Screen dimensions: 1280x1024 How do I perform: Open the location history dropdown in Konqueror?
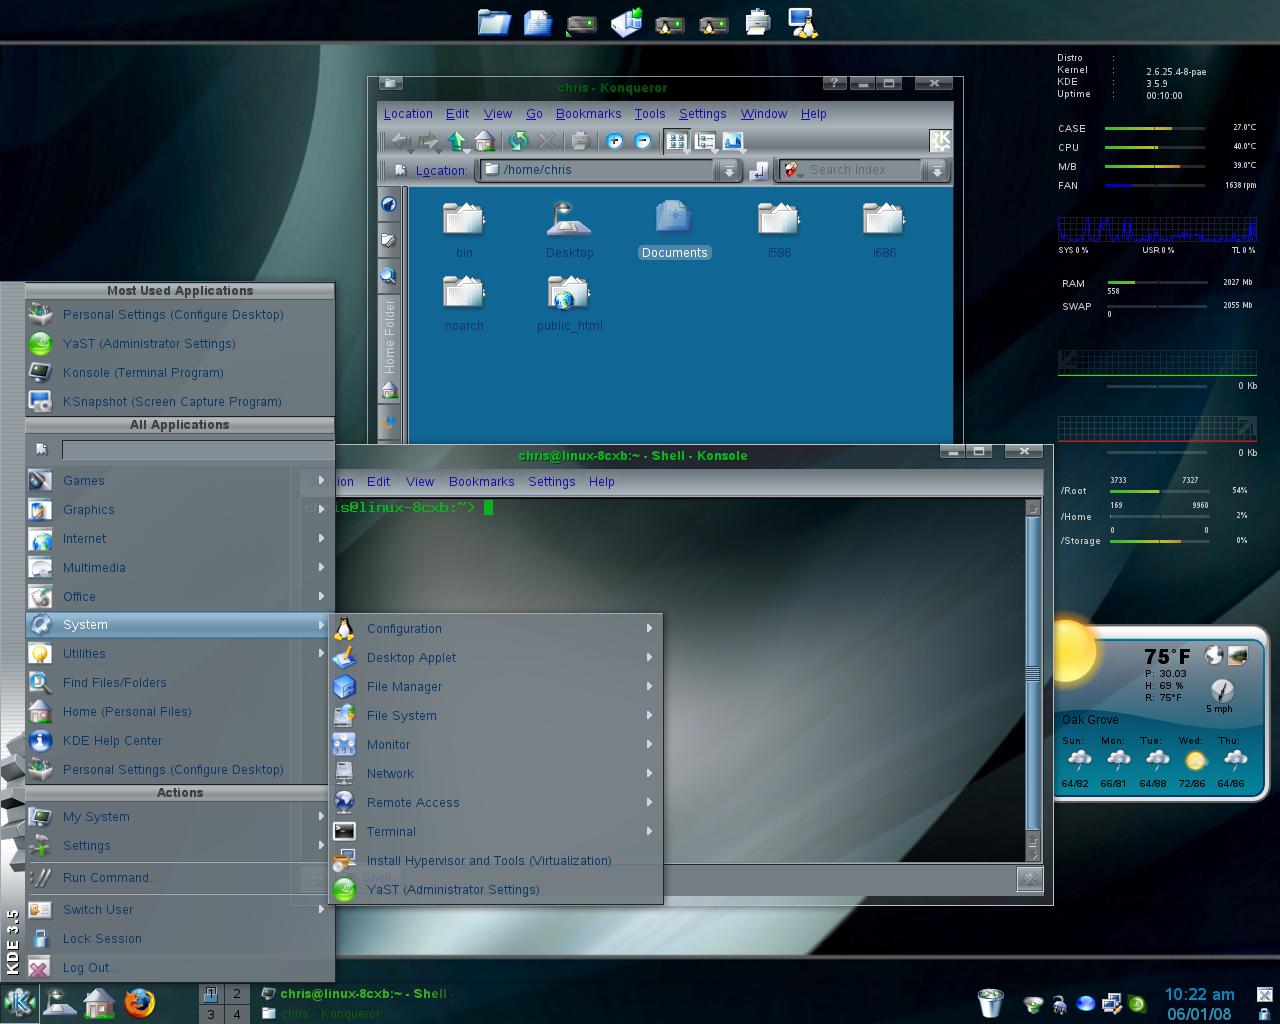(x=729, y=171)
